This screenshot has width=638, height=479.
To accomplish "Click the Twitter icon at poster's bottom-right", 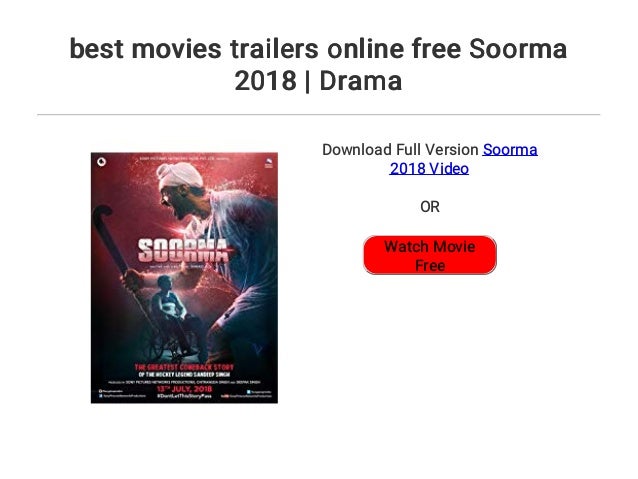I will pos(249,392).
